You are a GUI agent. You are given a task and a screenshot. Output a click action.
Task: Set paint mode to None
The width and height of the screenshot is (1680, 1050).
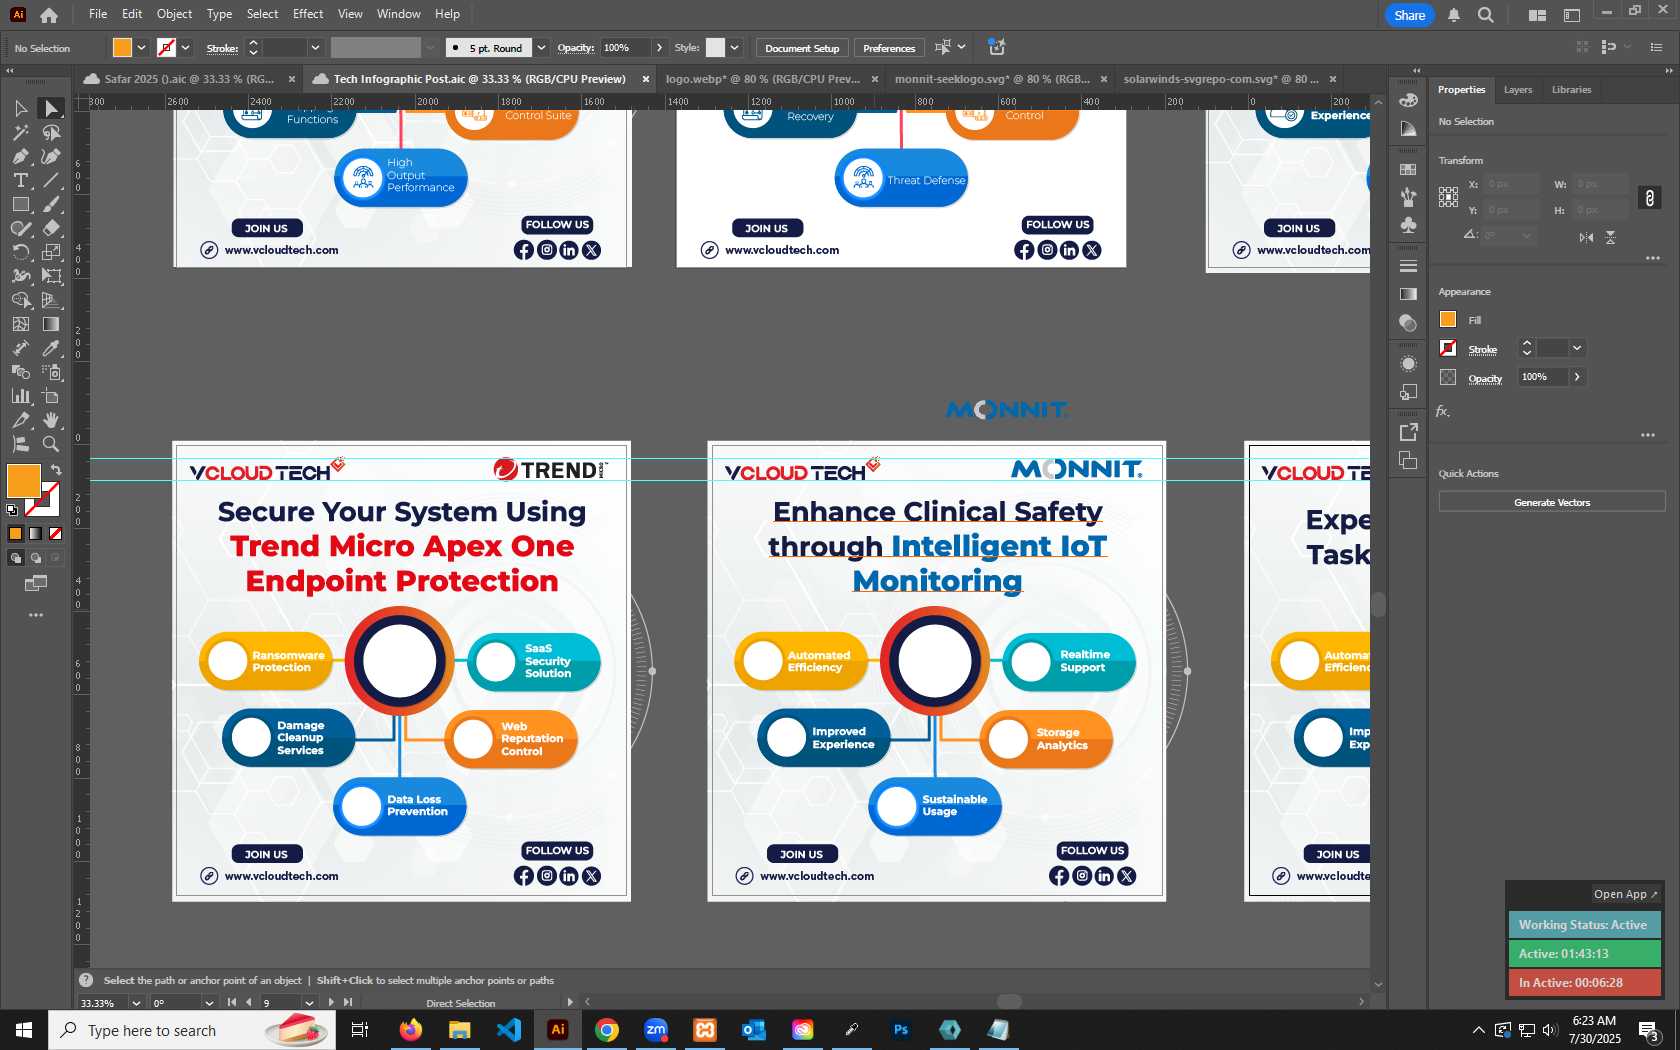click(x=55, y=533)
